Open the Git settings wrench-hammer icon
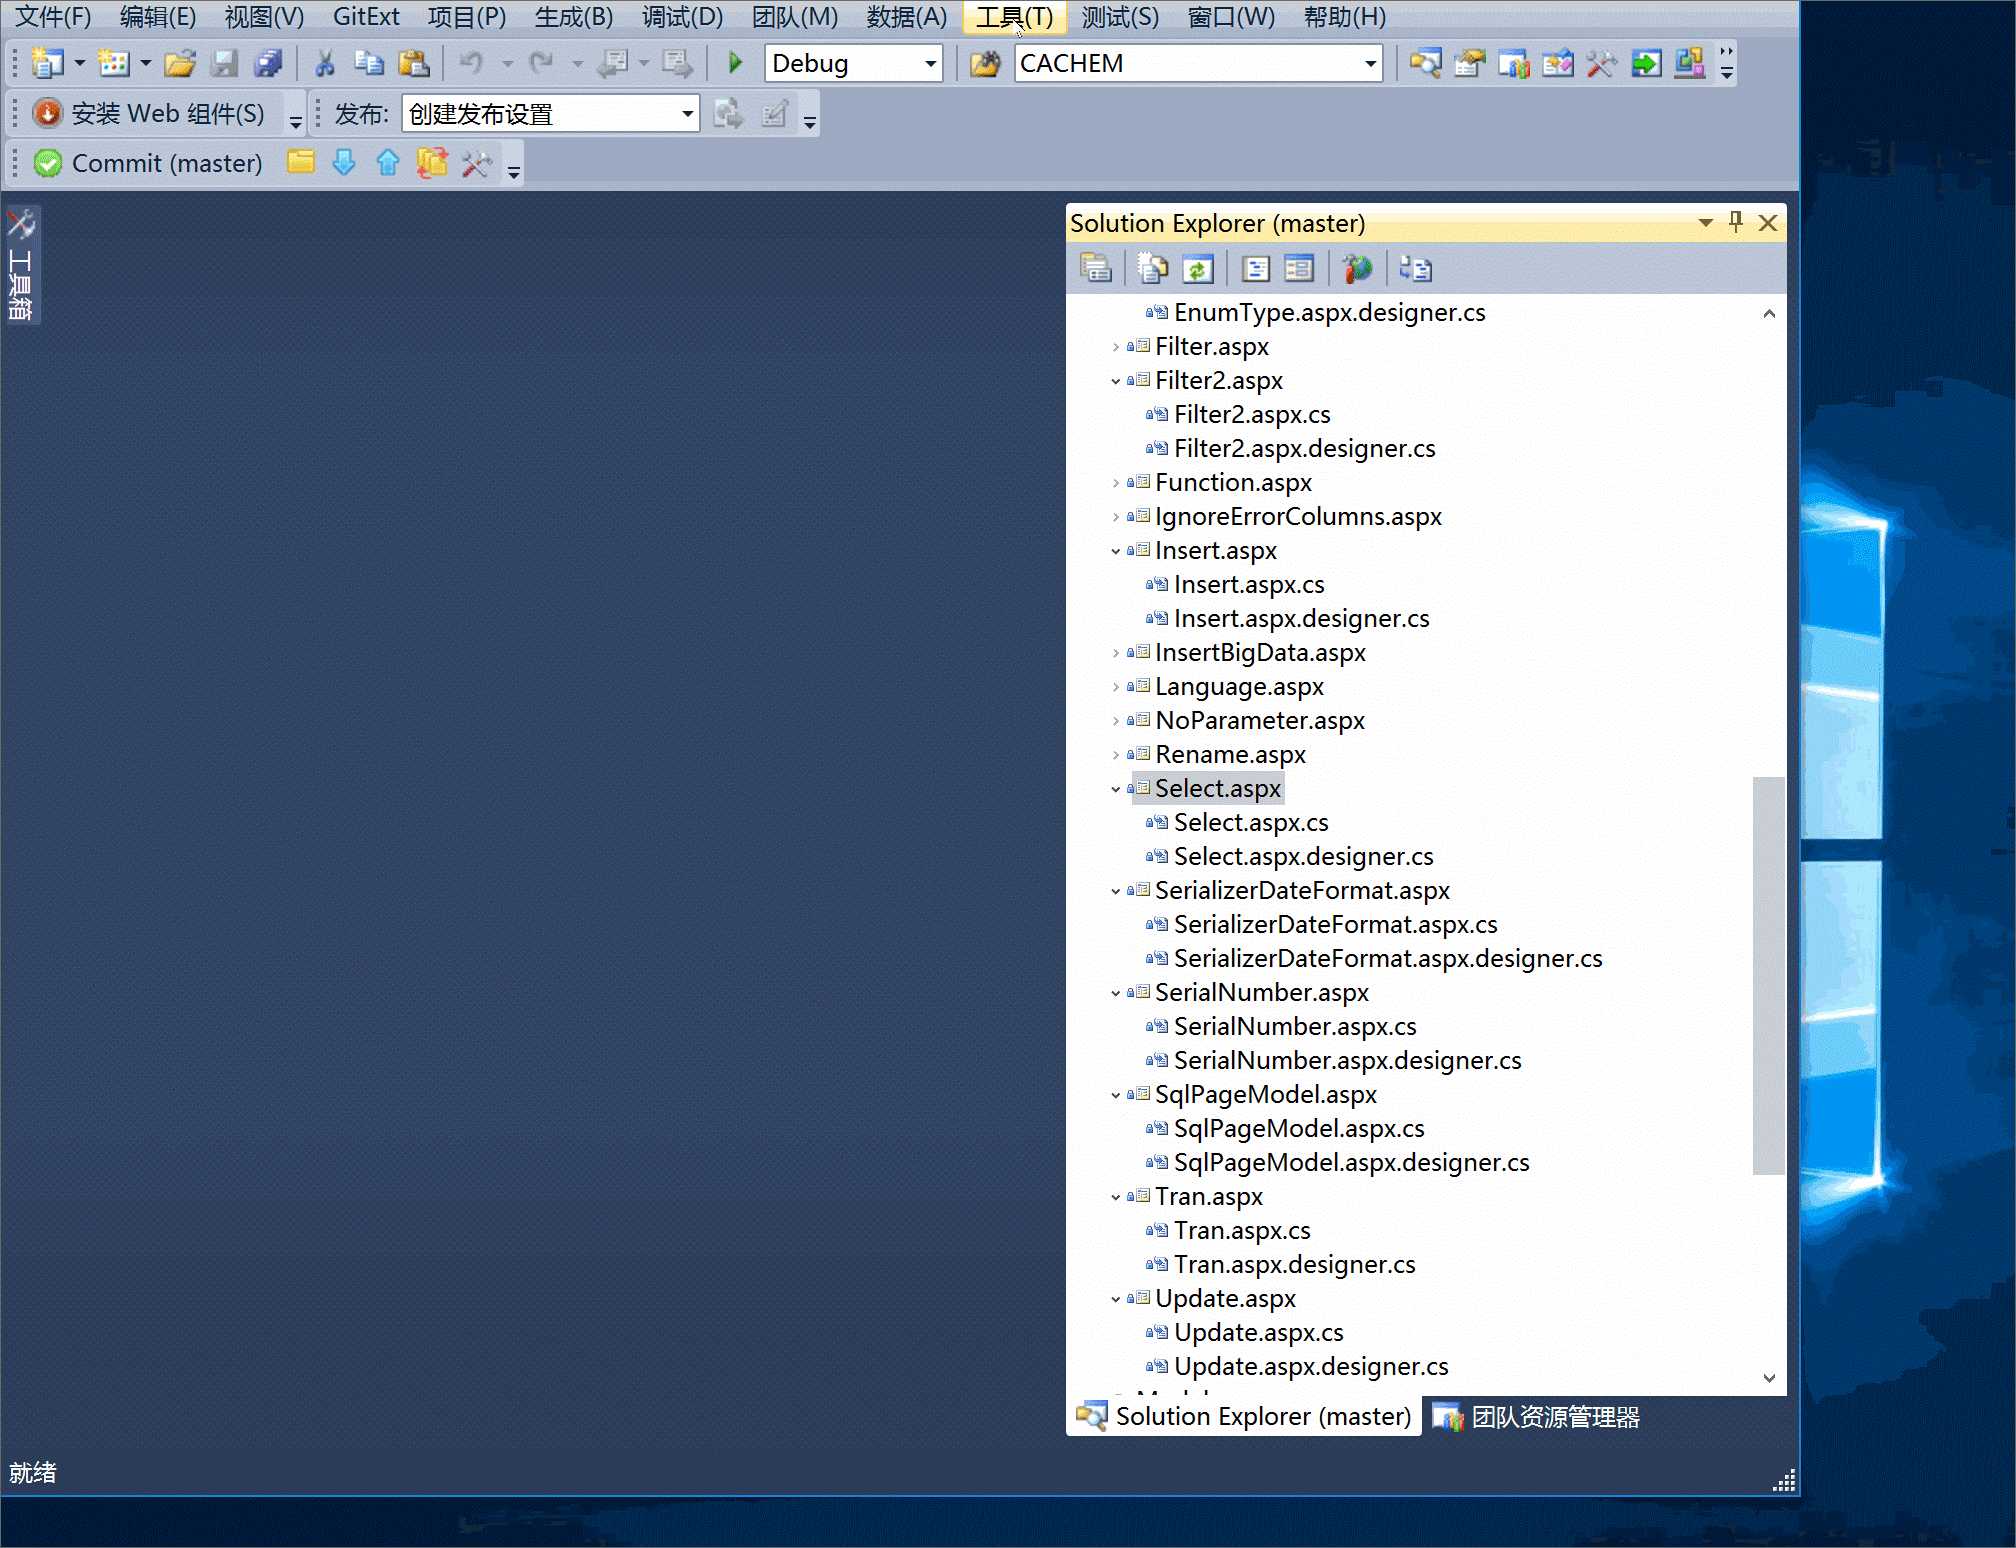The image size is (2016, 1548). click(476, 163)
